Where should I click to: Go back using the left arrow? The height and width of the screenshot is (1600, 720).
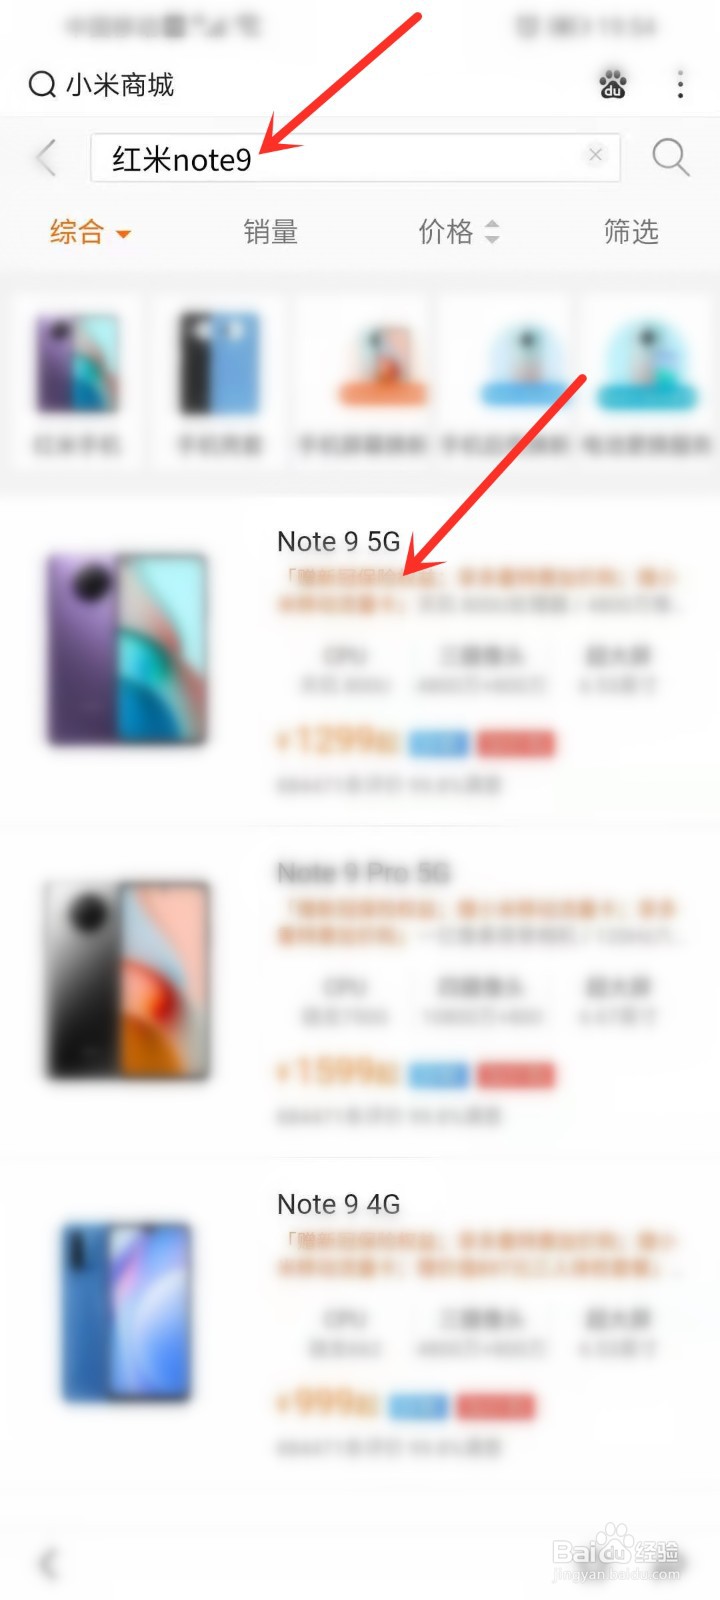tap(46, 158)
